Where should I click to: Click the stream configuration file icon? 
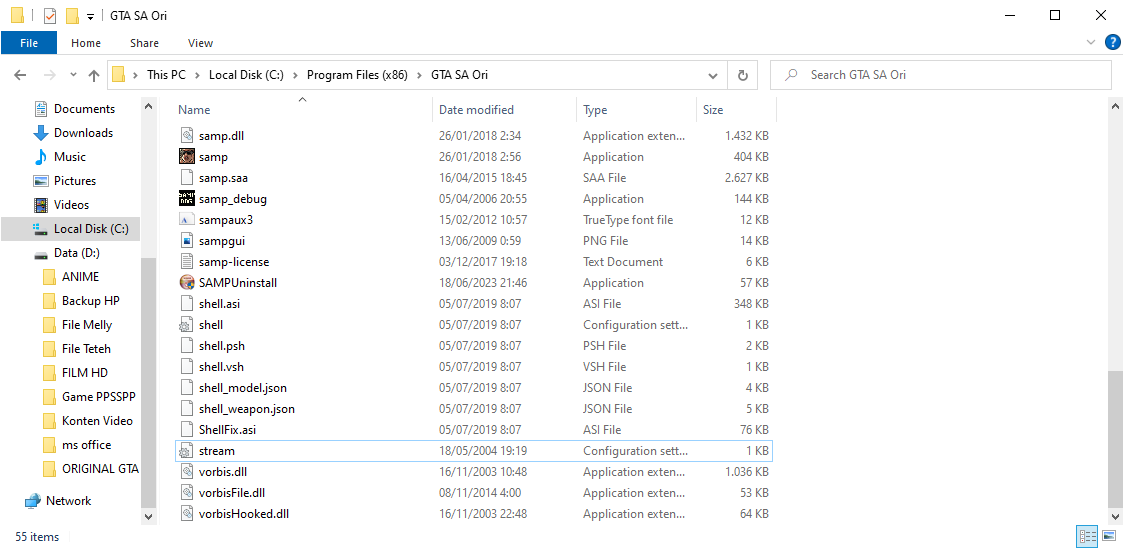pyautogui.click(x=186, y=451)
